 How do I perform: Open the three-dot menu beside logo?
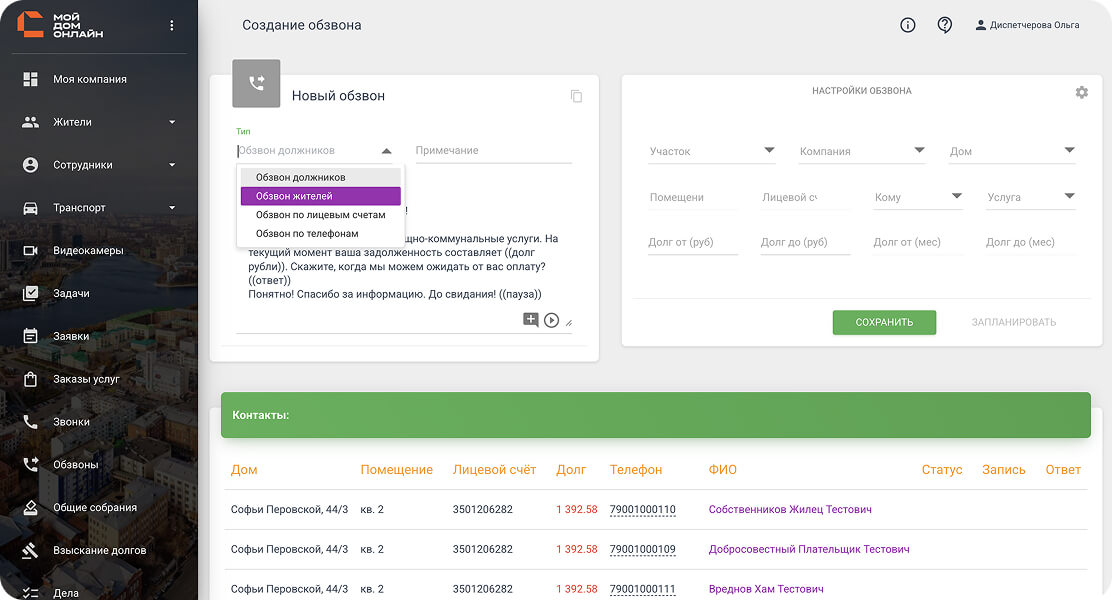[x=172, y=25]
